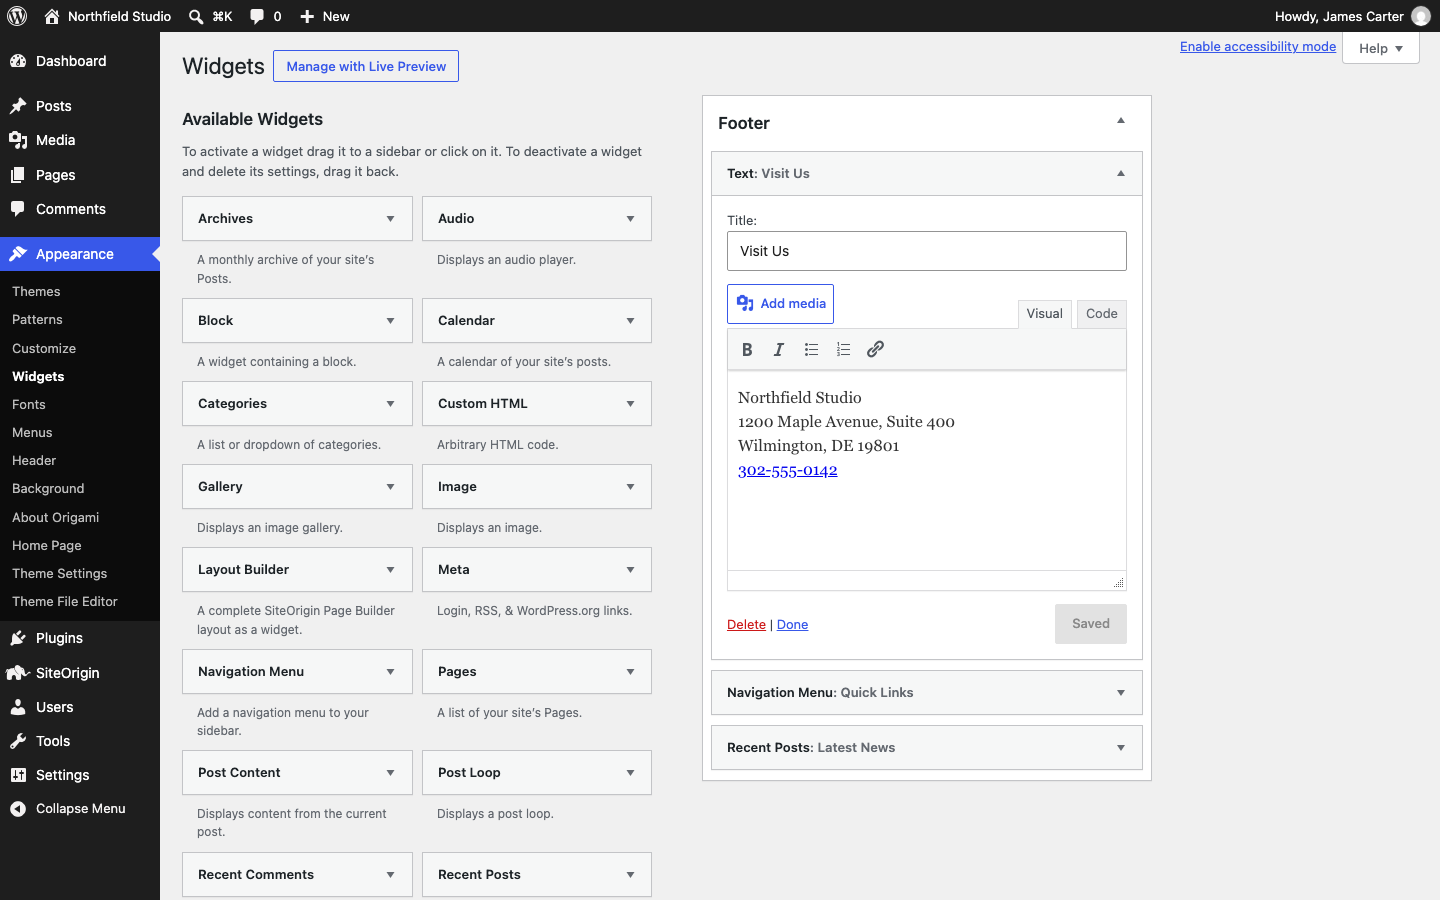This screenshot has width=1440, height=900.
Task: Click the Posts pin icon
Action: tap(18, 106)
